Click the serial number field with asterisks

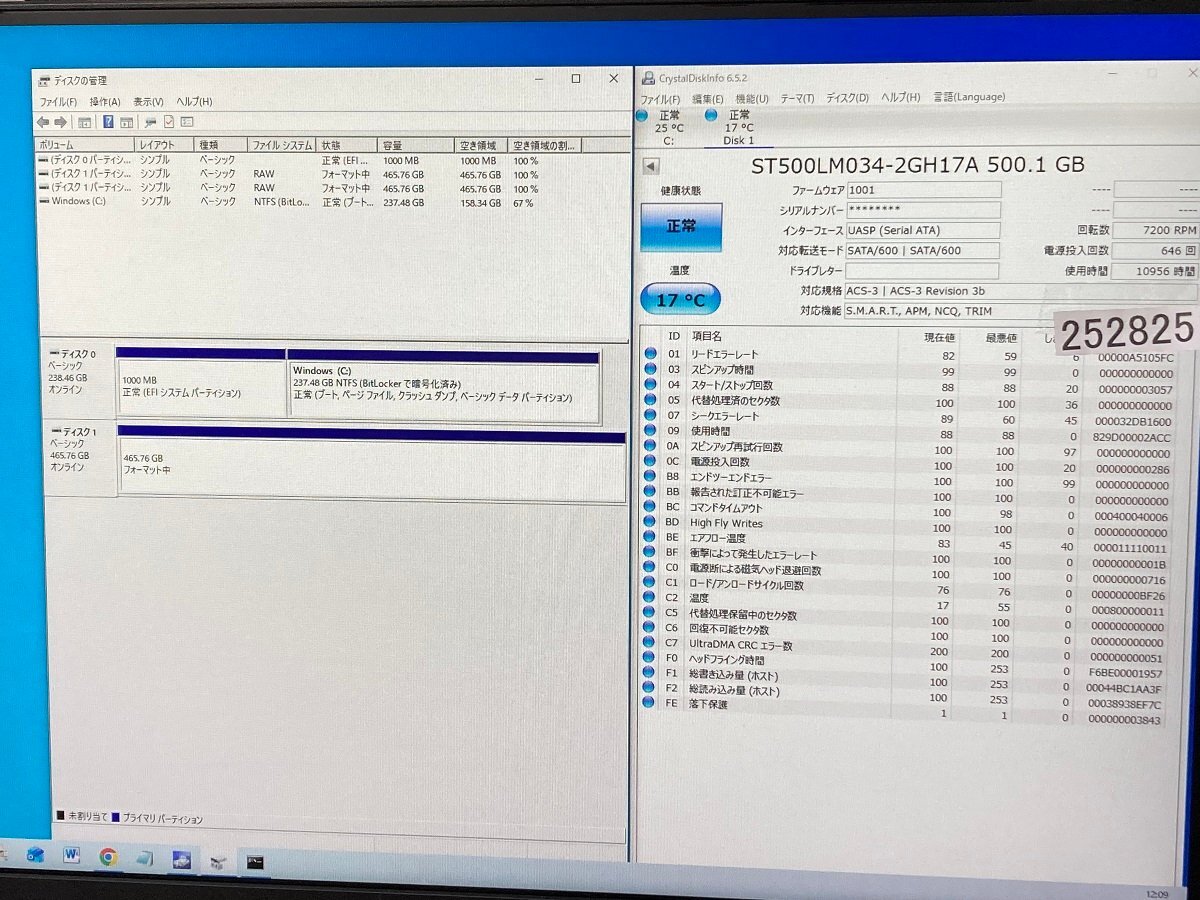[923, 210]
